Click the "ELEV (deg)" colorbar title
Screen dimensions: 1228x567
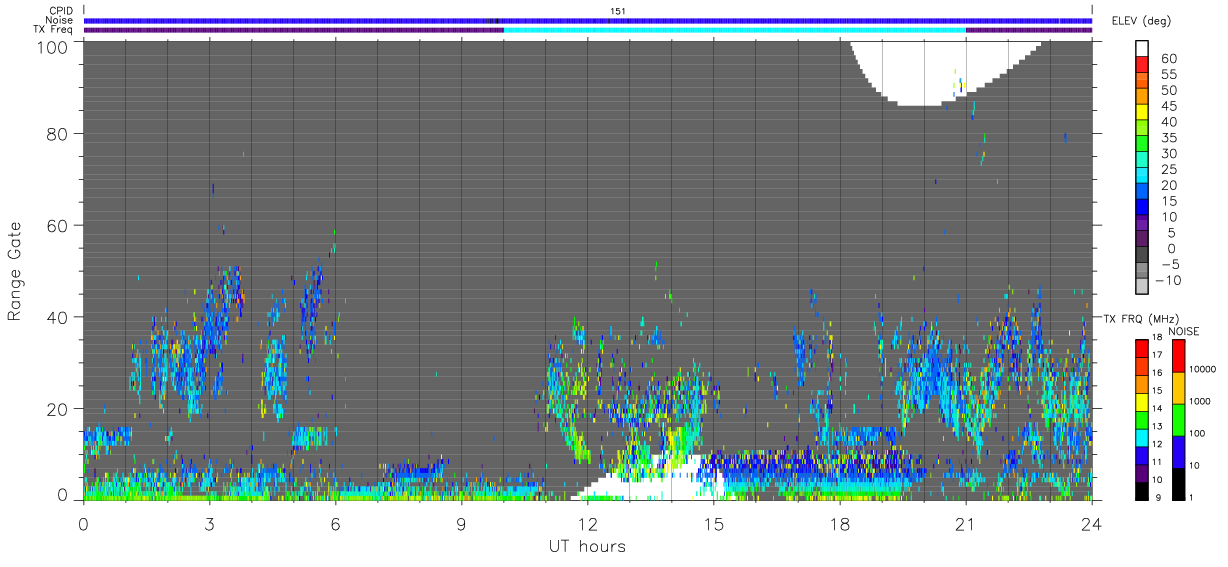[1141, 20]
